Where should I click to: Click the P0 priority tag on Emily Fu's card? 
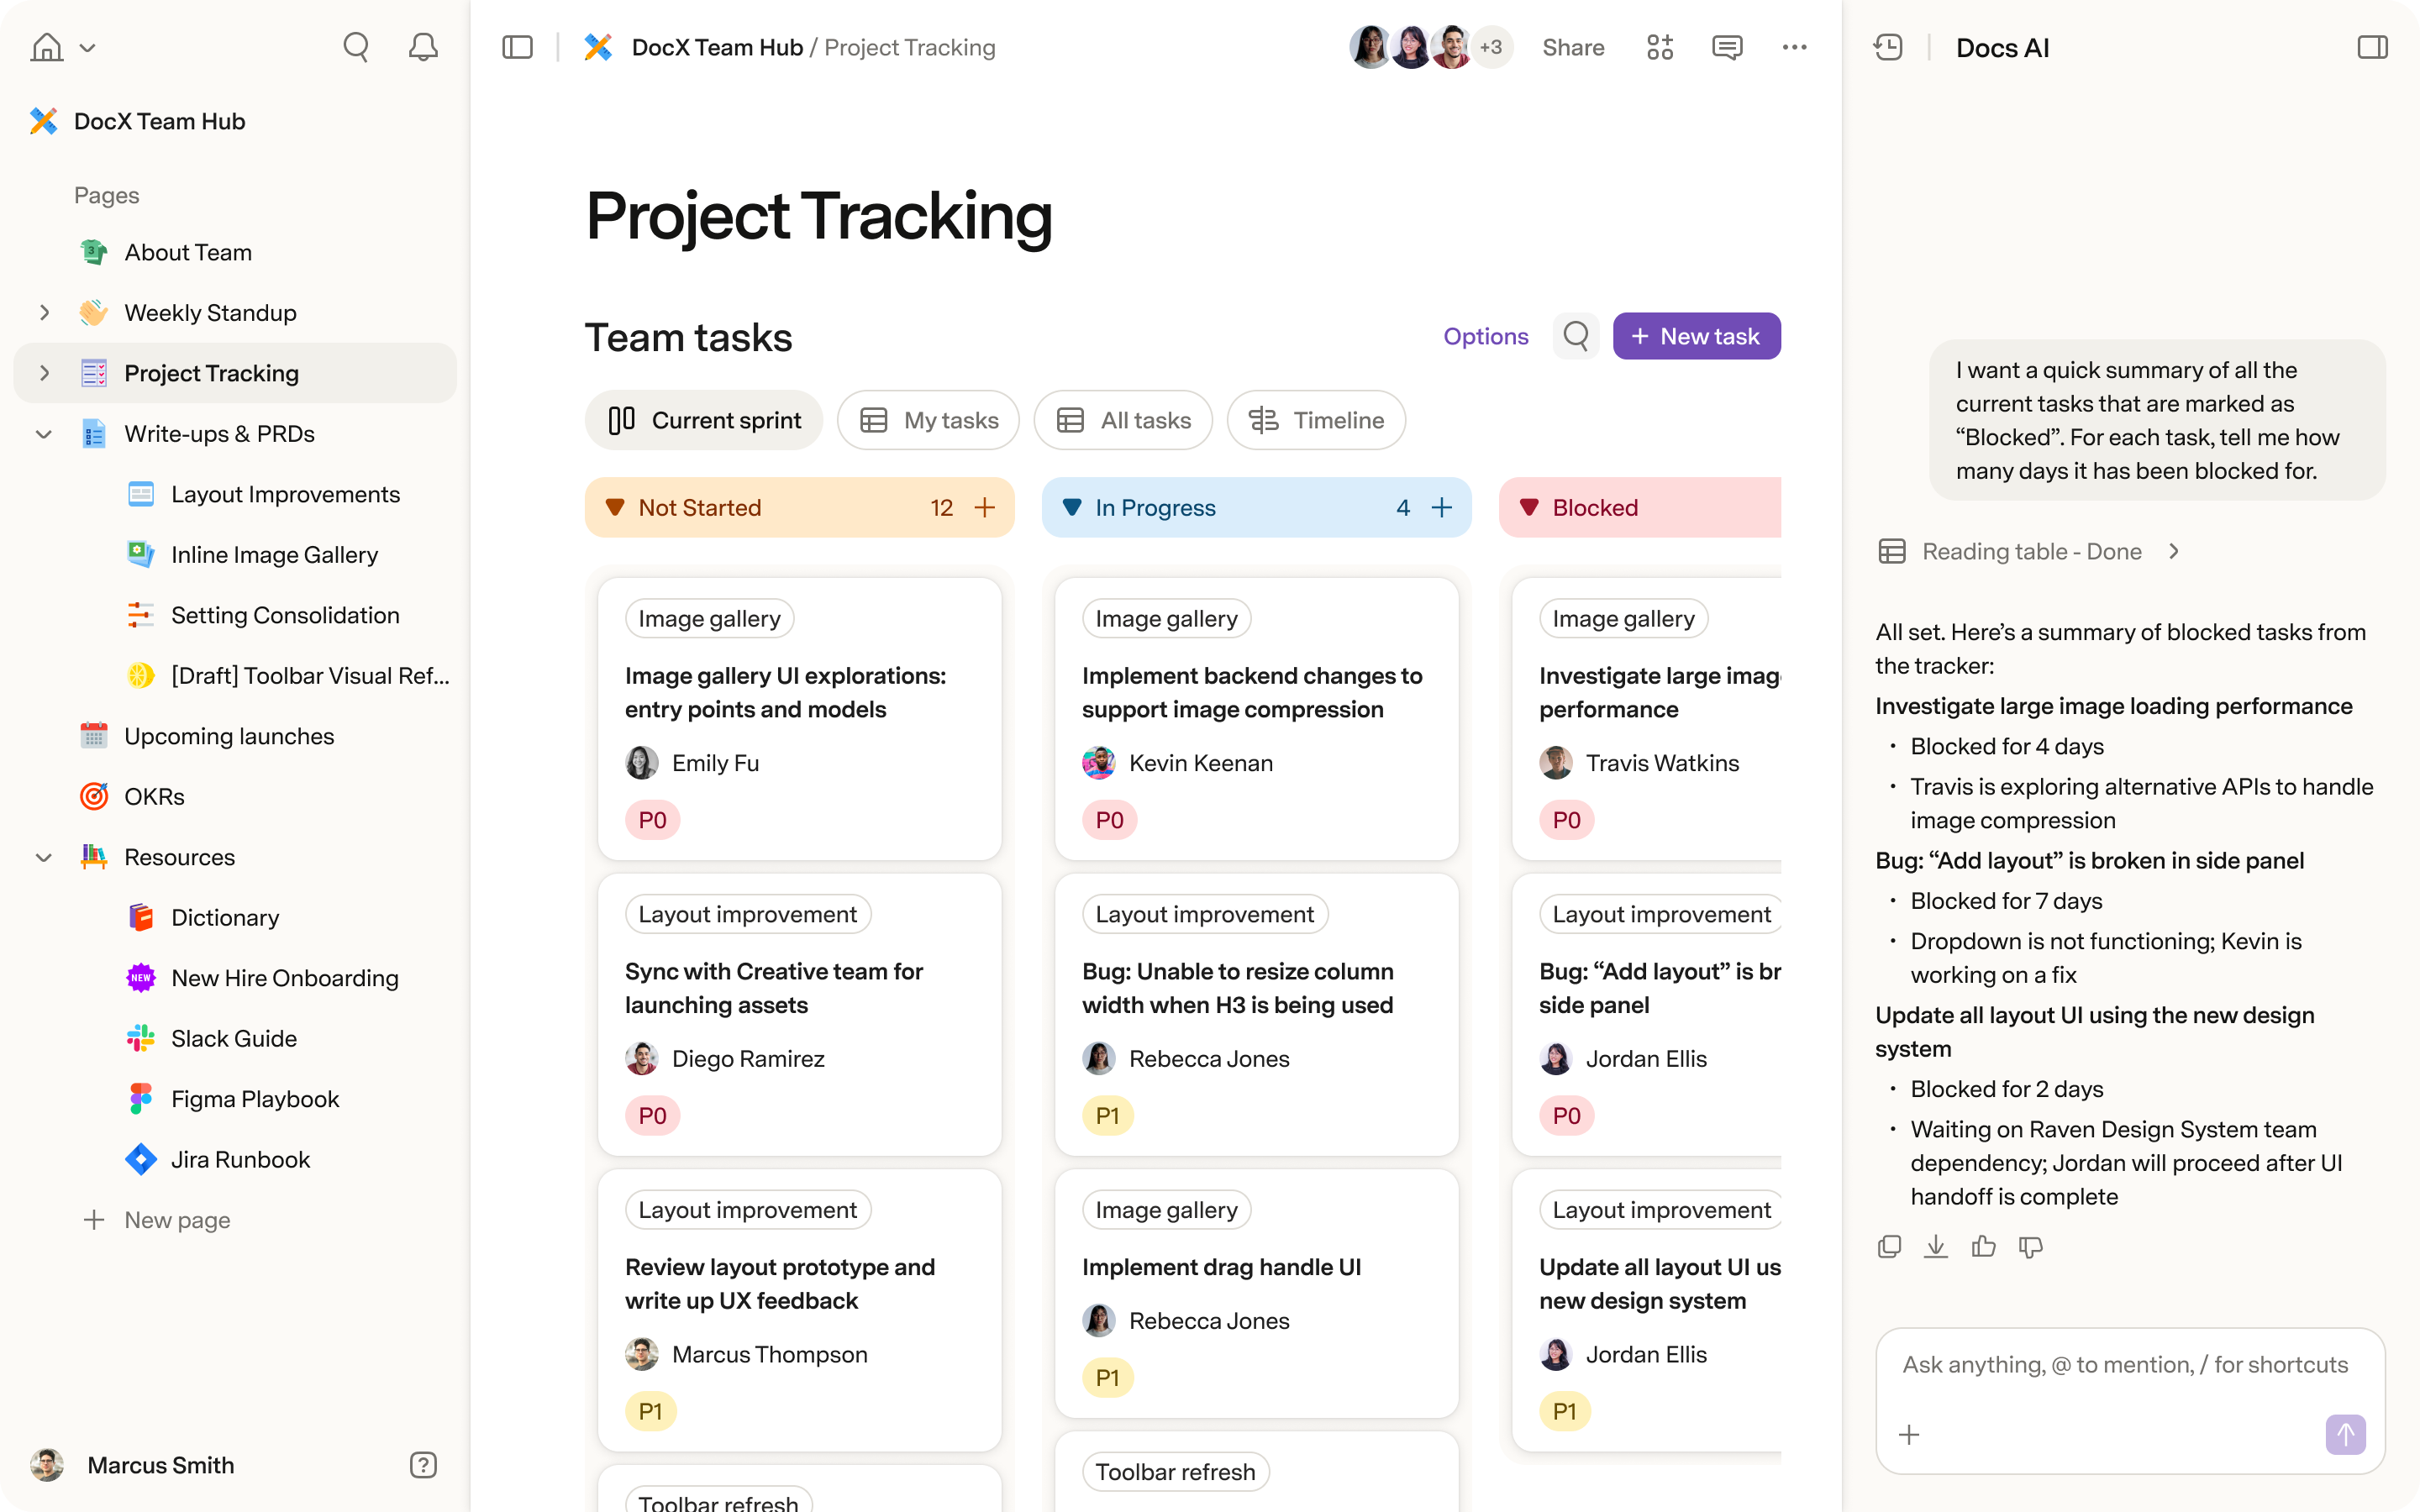click(x=652, y=820)
